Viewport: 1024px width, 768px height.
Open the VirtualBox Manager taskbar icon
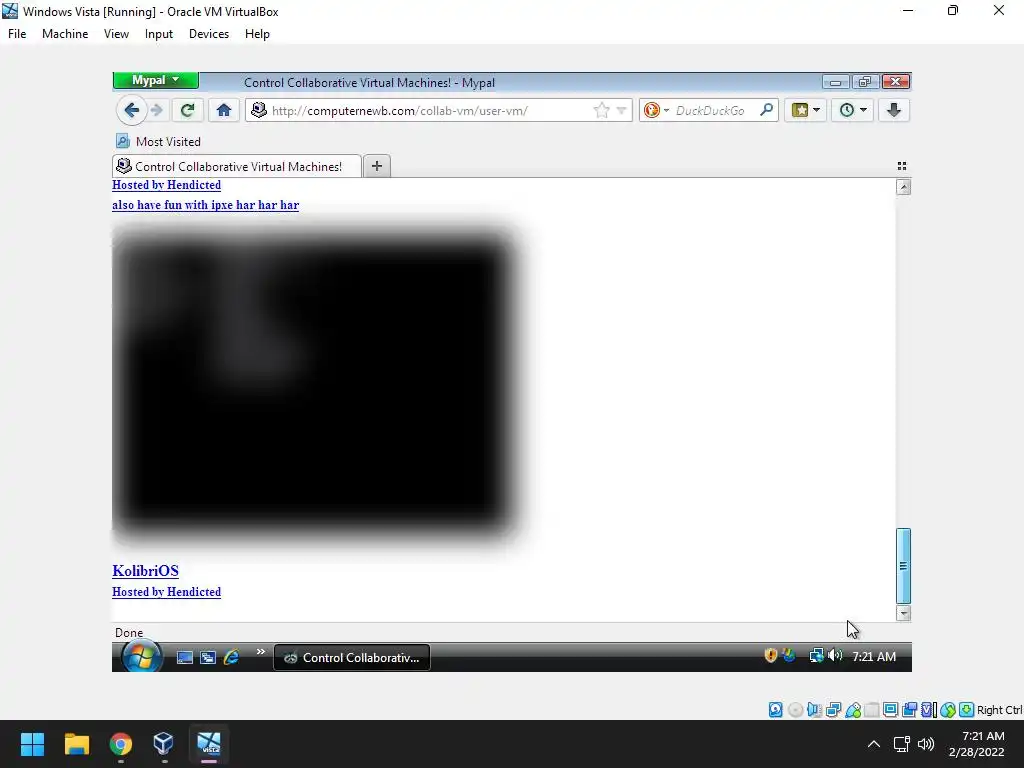click(163, 744)
